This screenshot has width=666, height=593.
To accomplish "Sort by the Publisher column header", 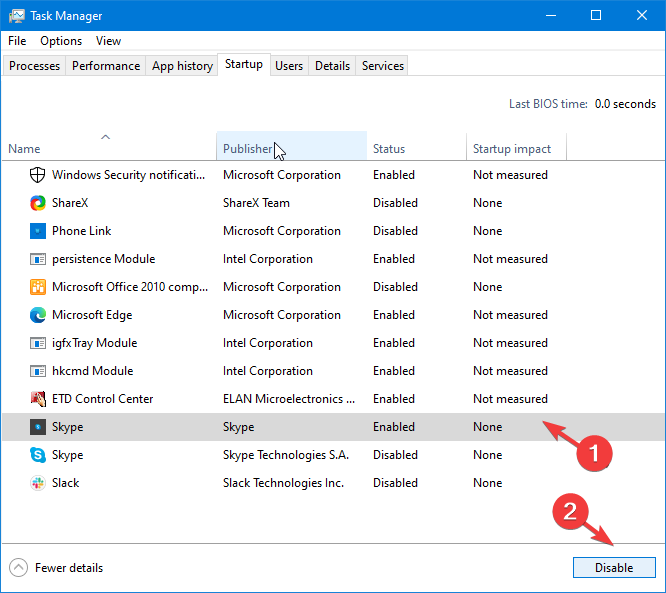I will tap(291, 146).
